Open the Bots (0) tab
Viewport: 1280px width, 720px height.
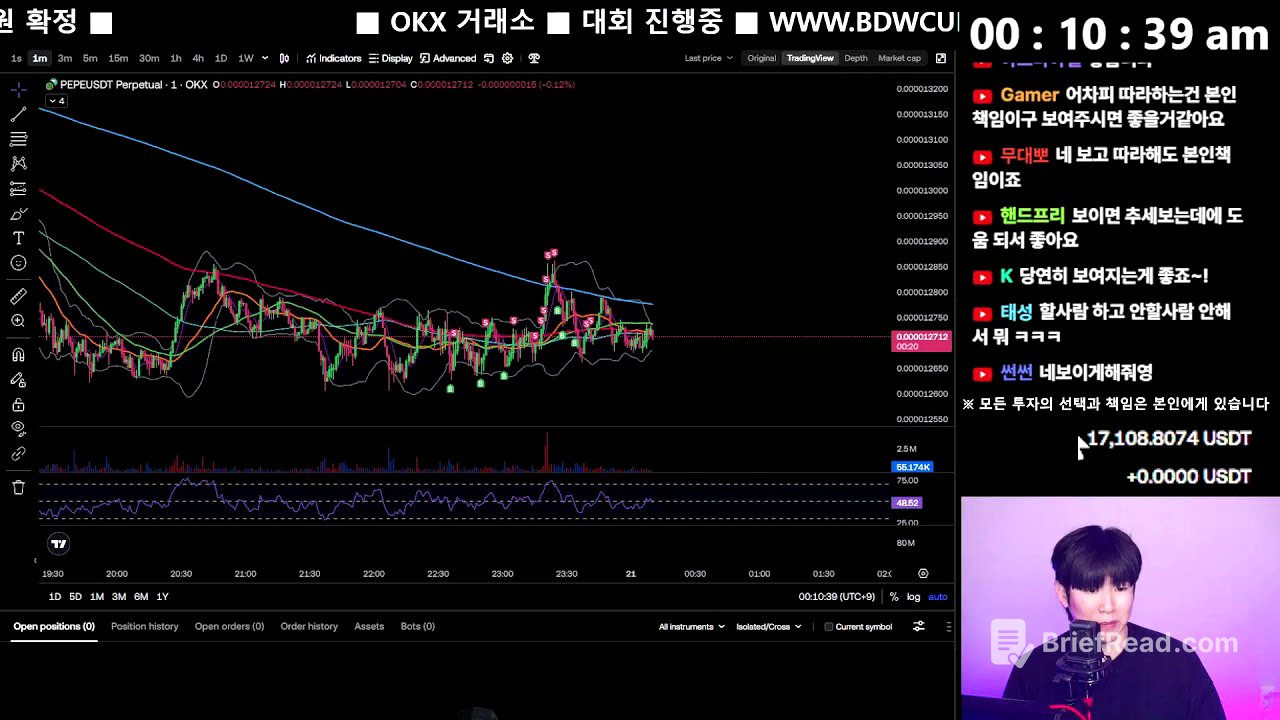(417, 627)
